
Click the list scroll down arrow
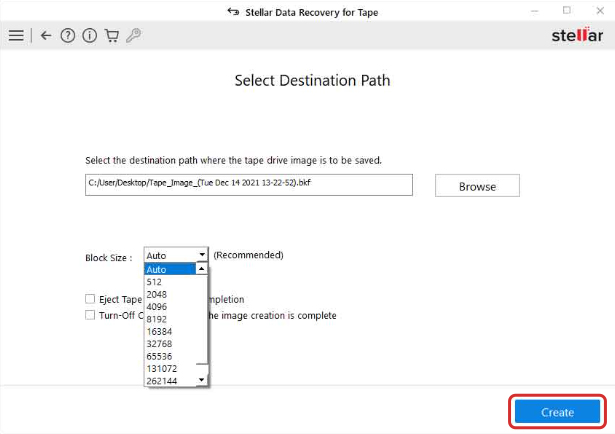[201, 380]
